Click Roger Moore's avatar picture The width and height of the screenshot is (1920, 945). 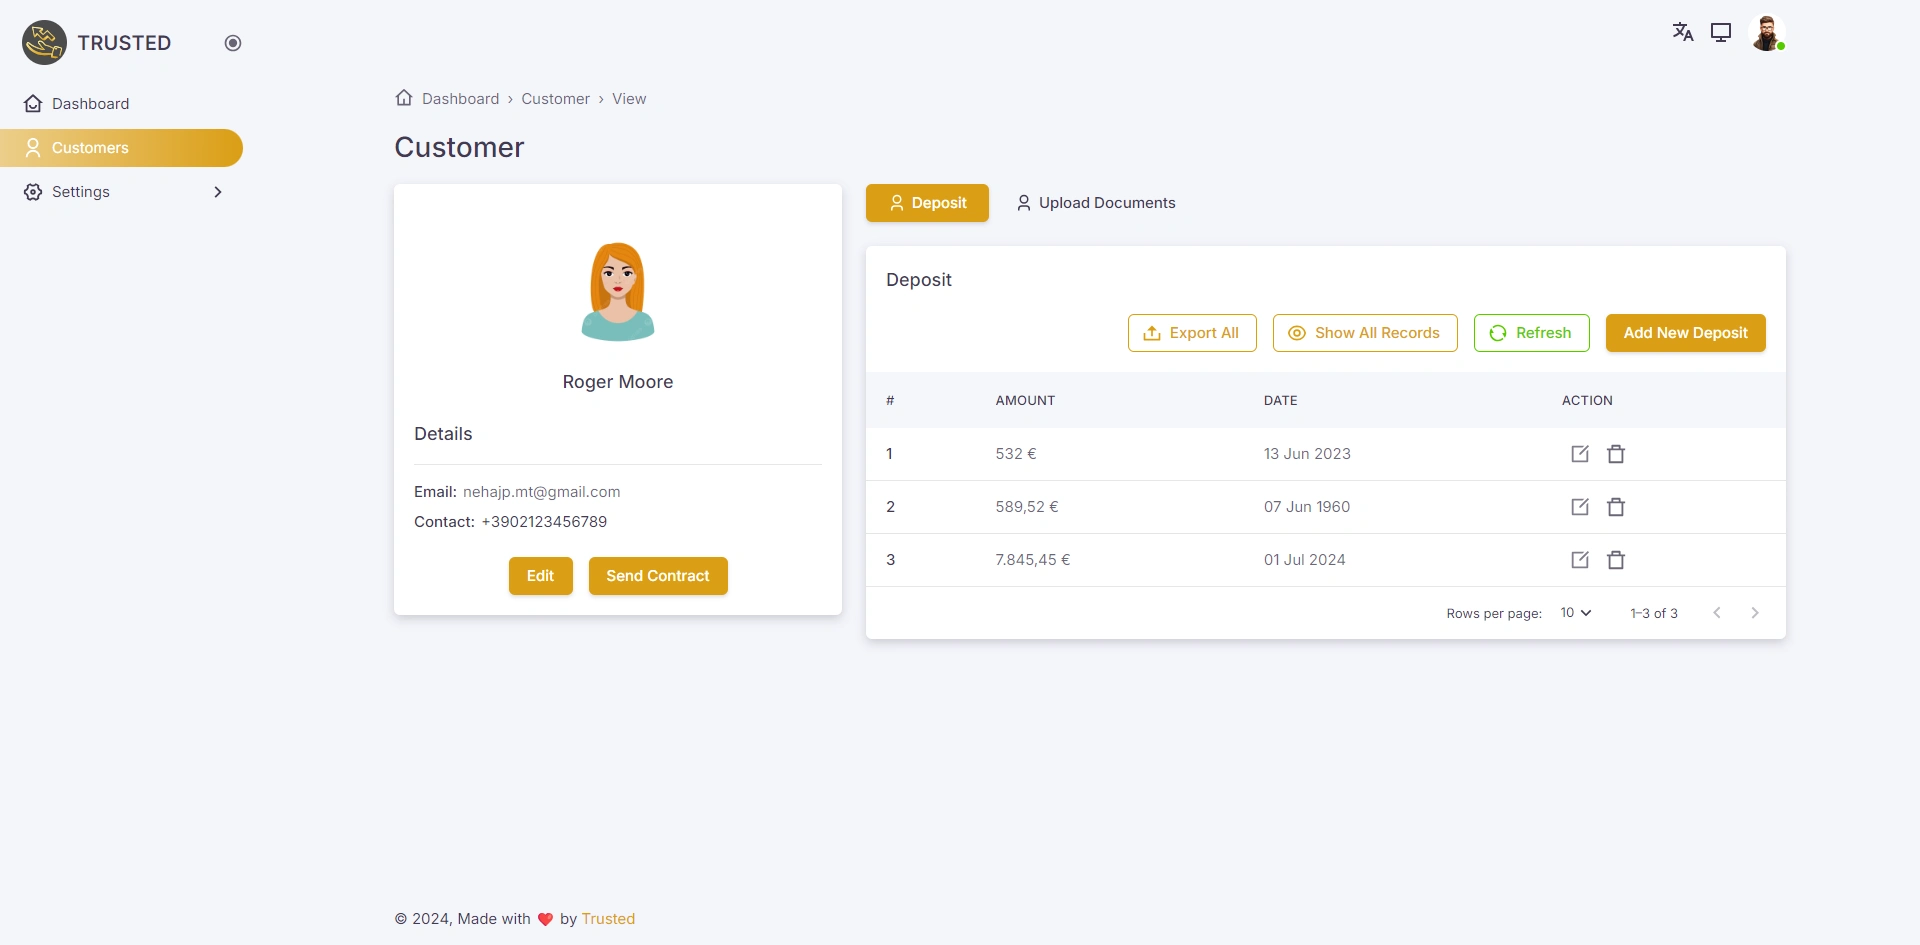tap(618, 292)
